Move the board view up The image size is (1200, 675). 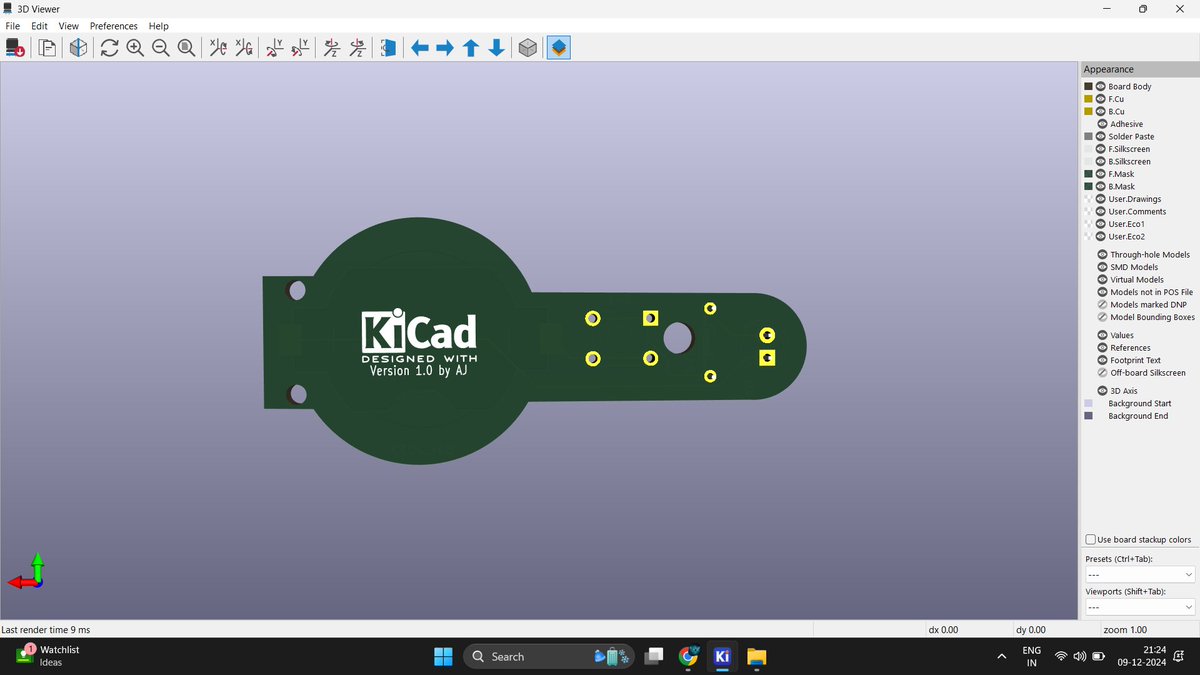(x=470, y=47)
